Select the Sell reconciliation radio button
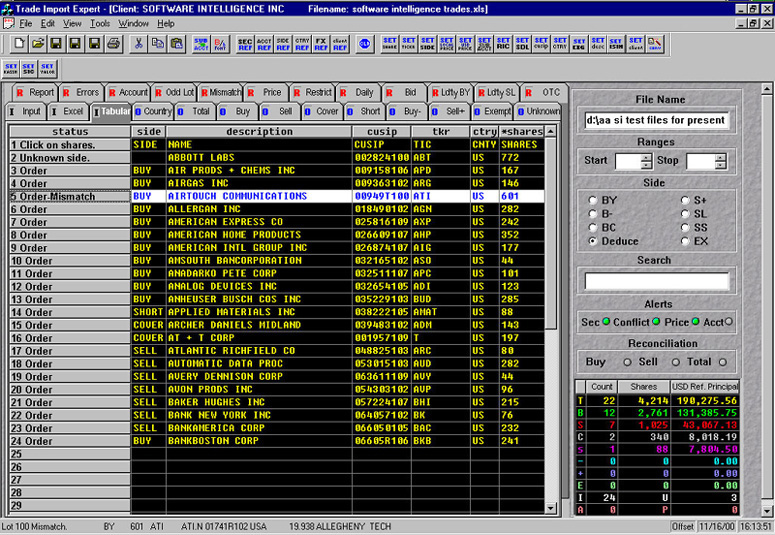 point(676,362)
